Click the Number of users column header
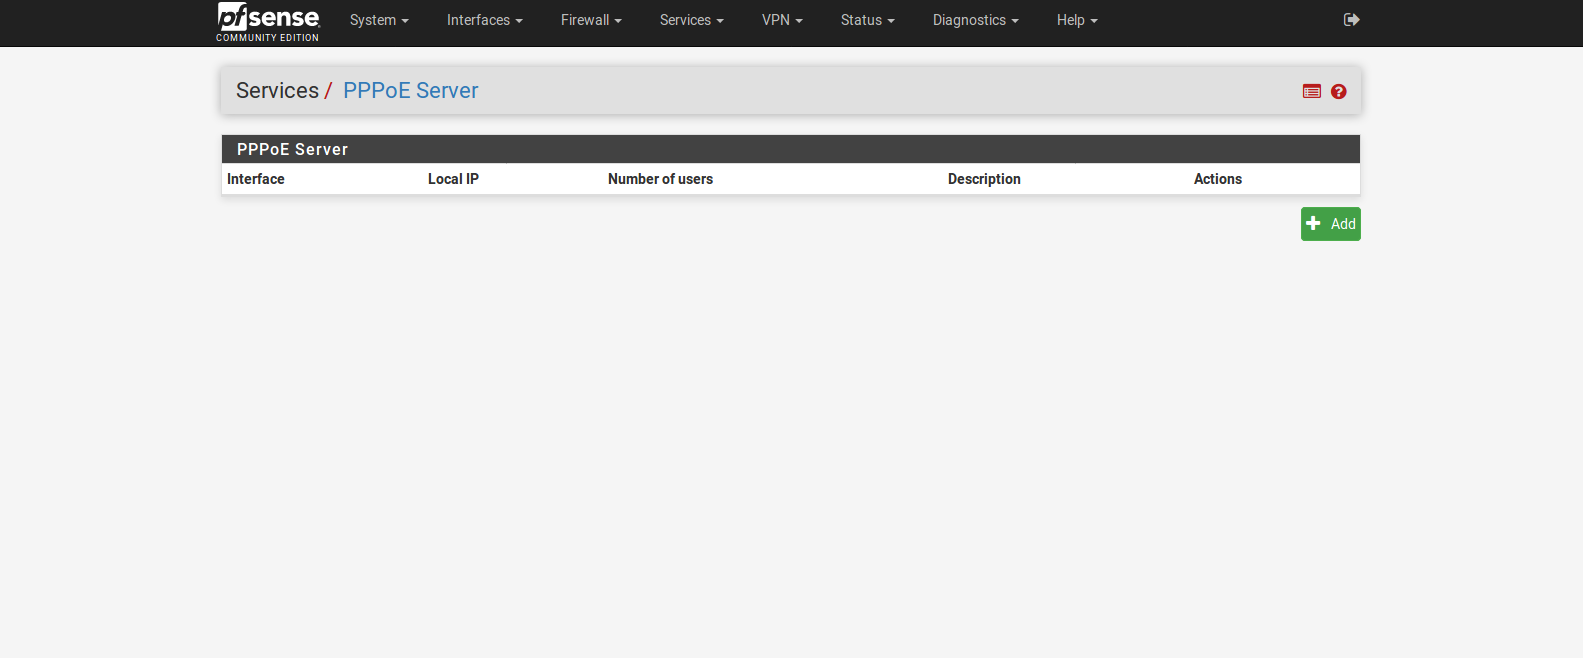Screen dimensions: 1583x658 coord(660,179)
